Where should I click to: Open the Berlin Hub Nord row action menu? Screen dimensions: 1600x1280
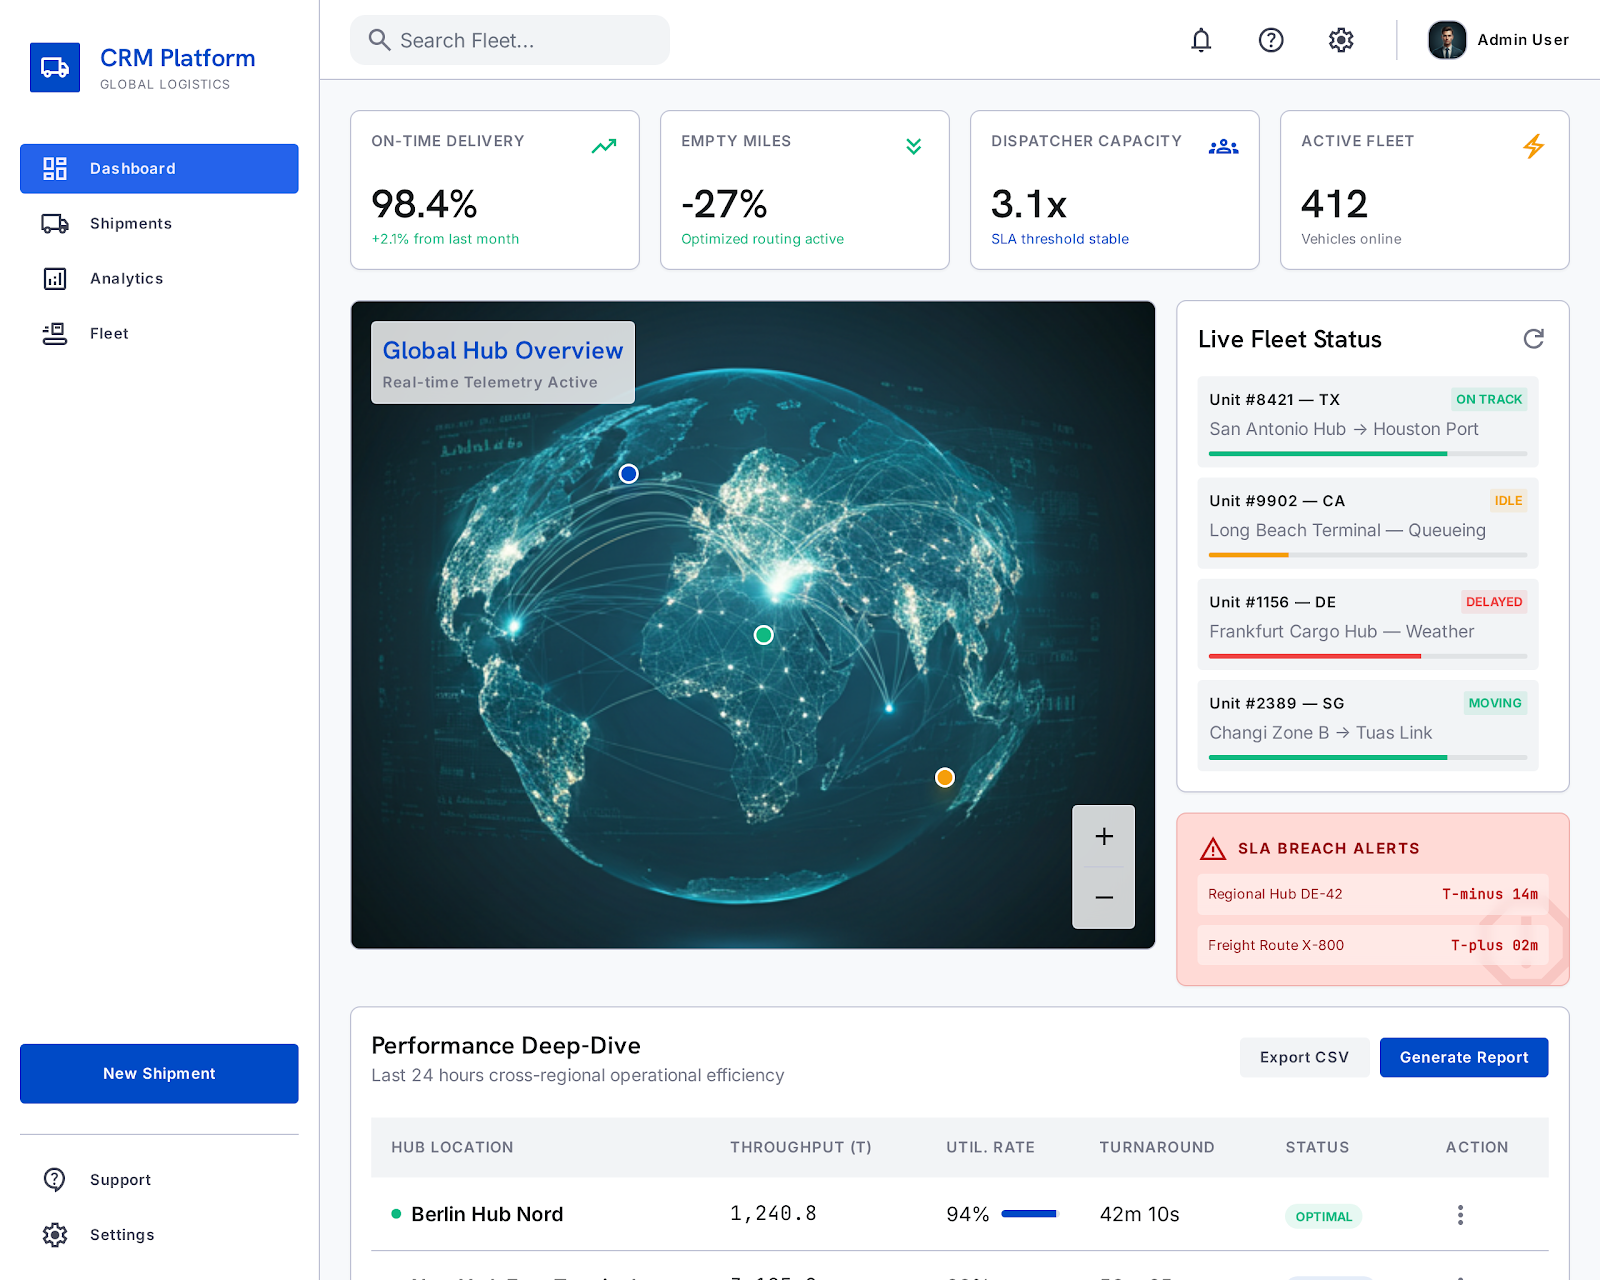point(1460,1215)
